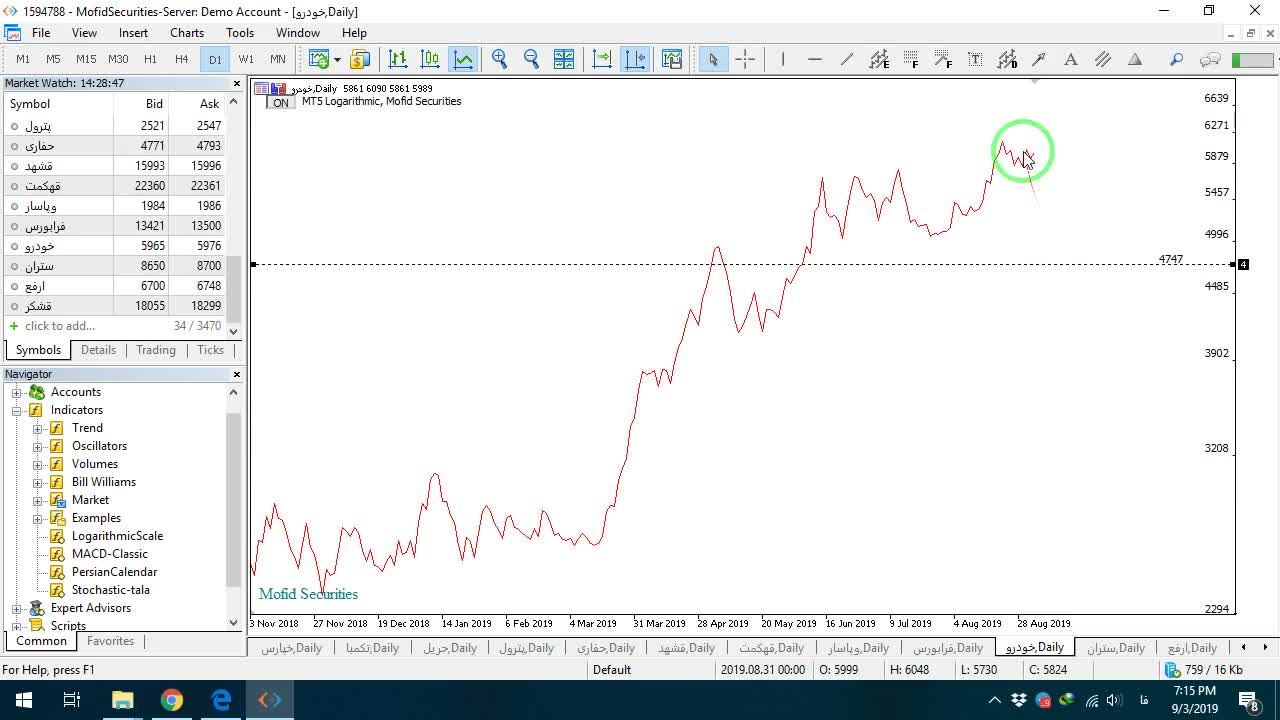Expand the Expert Advisors node

click(x=17, y=608)
